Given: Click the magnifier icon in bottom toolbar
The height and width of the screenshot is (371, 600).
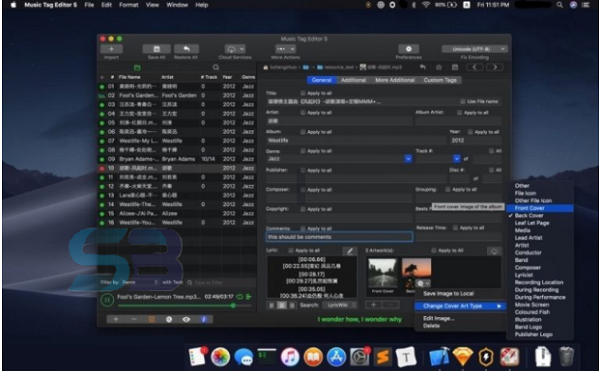Looking at the screenshot, I should pyautogui.click(x=169, y=319).
